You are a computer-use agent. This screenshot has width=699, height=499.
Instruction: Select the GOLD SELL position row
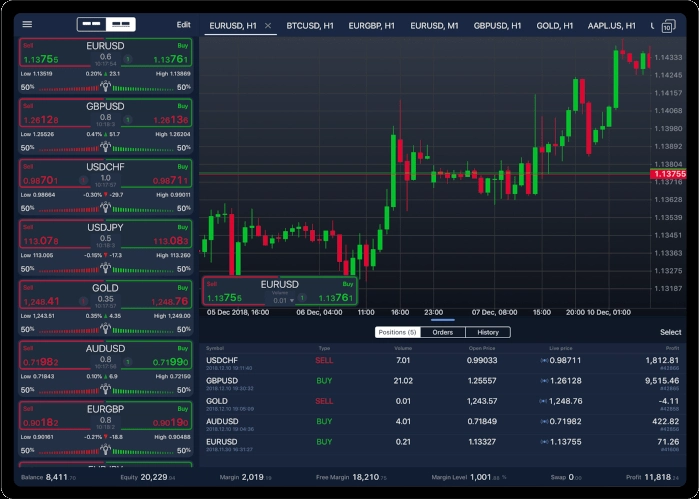pyautogui.click(x=443, y=404)
